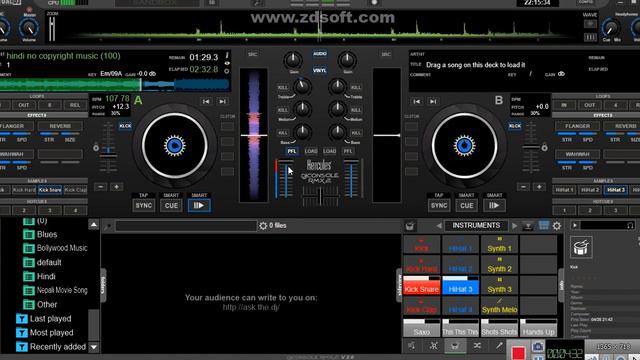Jump to next track on deck B
Image resolution: width=640 pixels, height=360 pixels.
tap(433, 101)
